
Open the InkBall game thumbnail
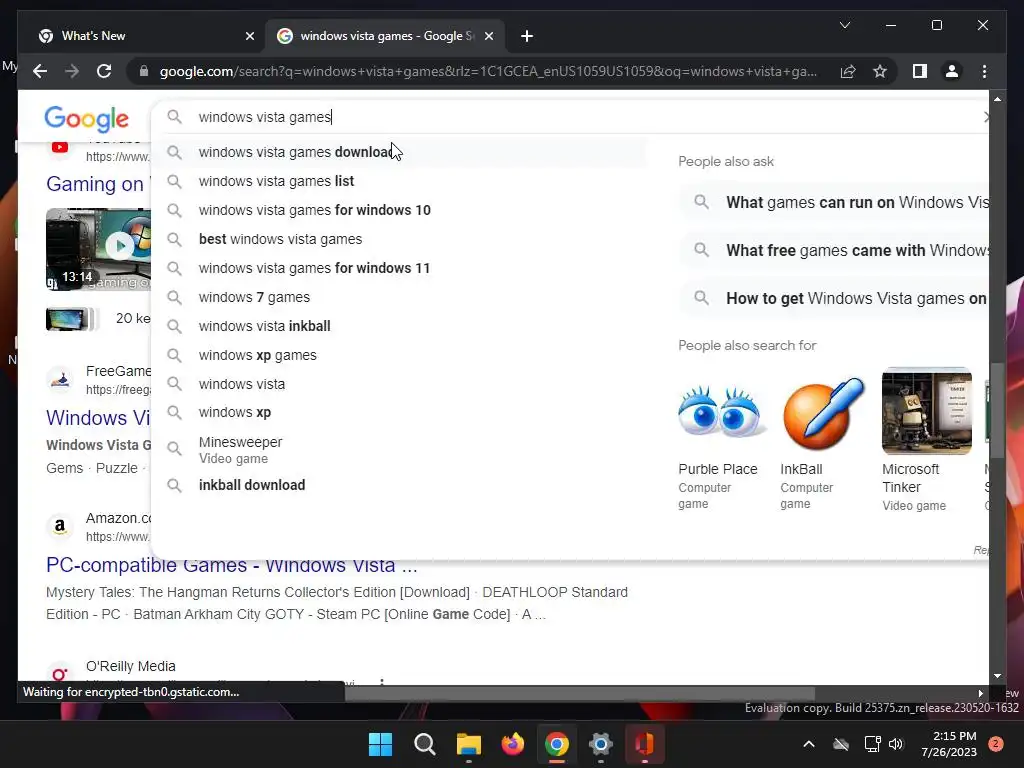pyautogui.click(x=823, y=412)
